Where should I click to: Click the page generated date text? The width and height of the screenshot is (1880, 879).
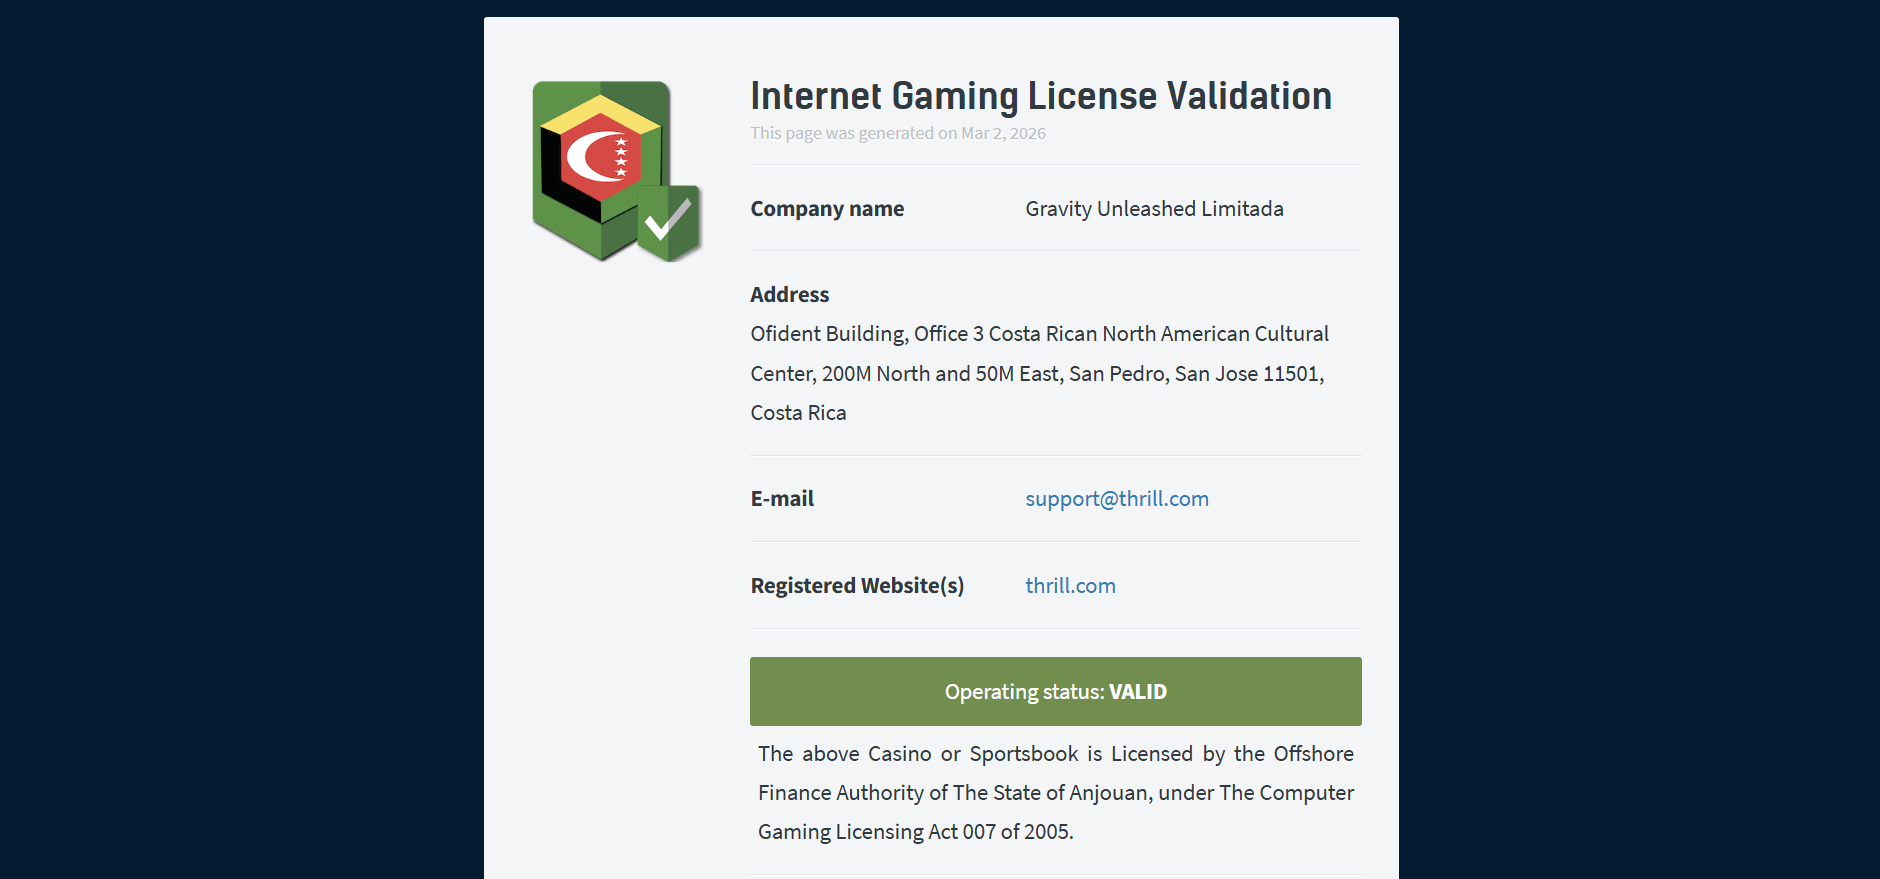pos(898,133)
